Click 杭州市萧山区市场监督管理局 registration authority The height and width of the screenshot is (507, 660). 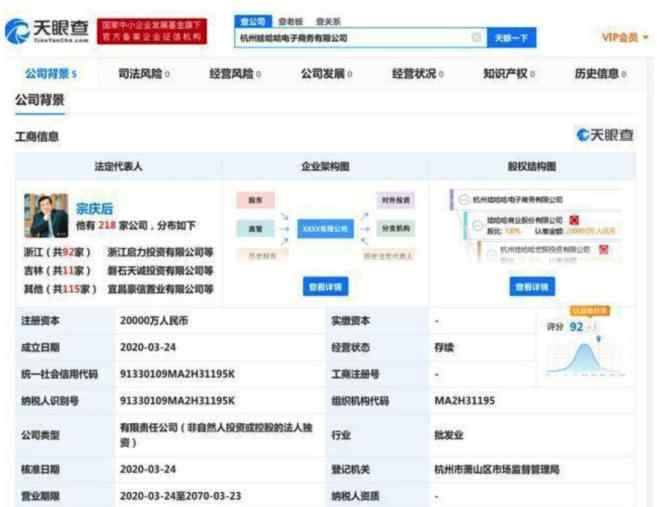497,469
